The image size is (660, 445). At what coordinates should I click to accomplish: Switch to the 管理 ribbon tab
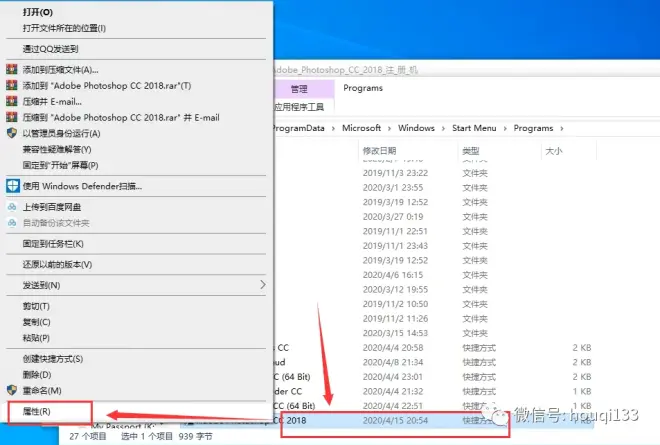pyautogui.click(x=299, y=89)
